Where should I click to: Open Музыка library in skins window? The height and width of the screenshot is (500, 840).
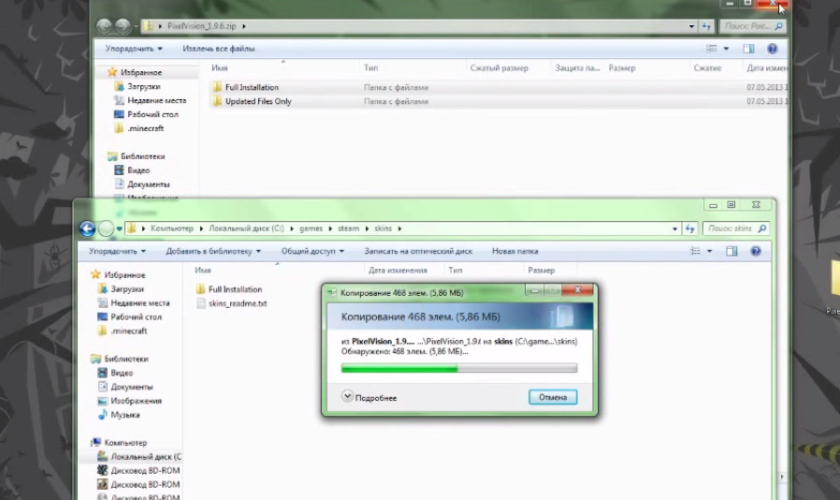pyautogui.click(x=125, y=415)
